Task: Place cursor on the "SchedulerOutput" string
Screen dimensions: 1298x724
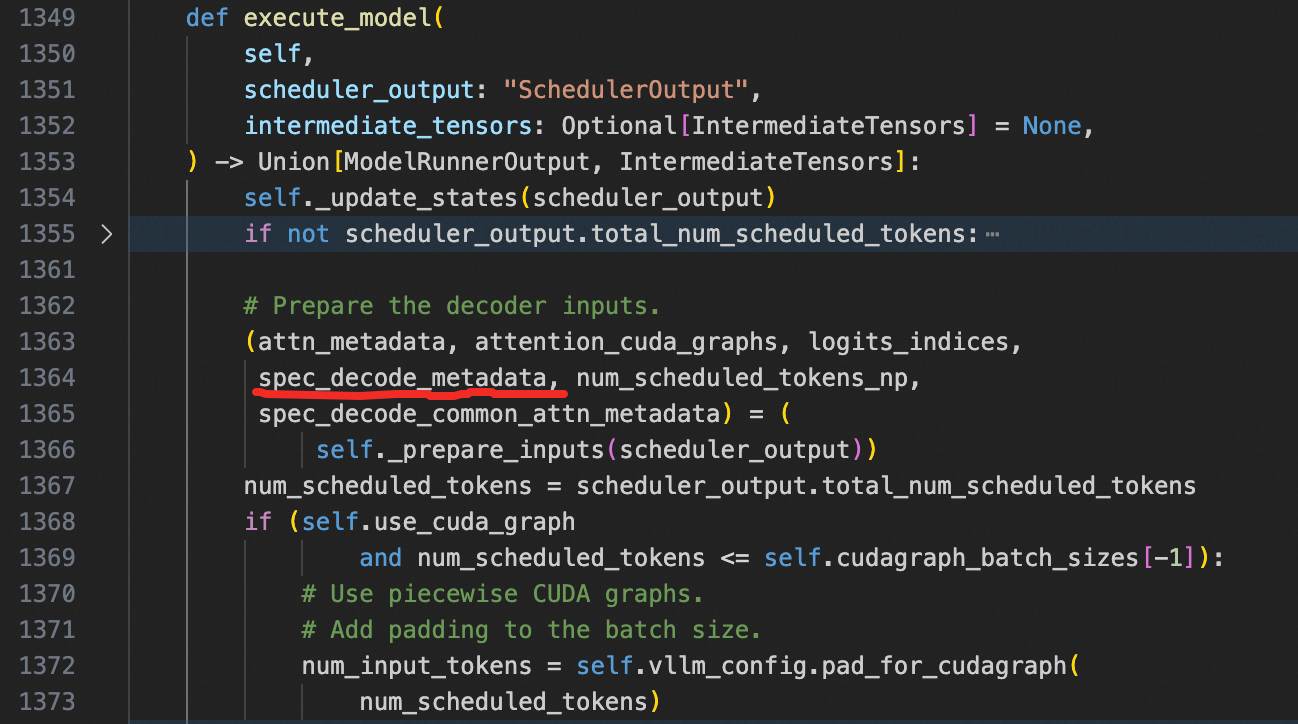Action: click(626, 90)
